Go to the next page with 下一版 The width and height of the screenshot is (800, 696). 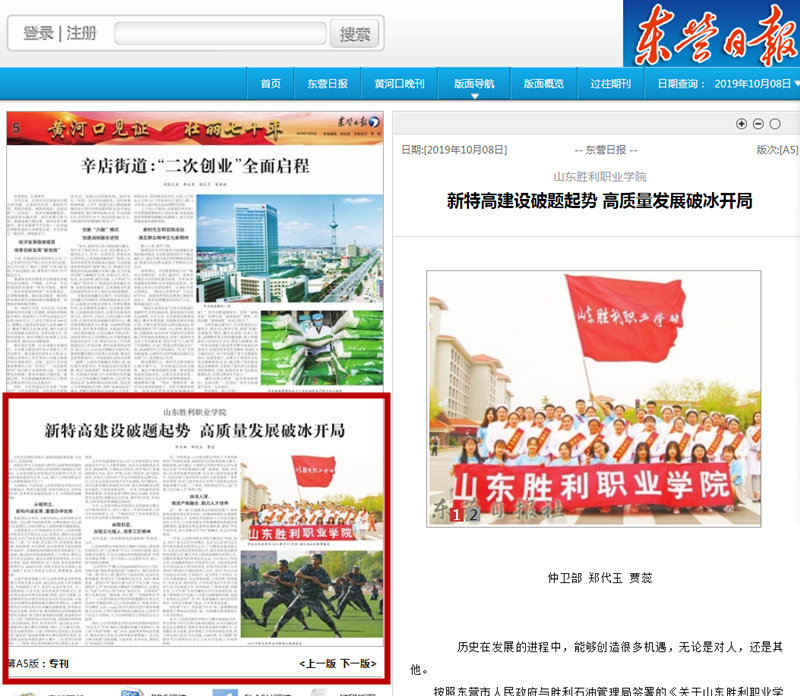(x=359, y=663)
